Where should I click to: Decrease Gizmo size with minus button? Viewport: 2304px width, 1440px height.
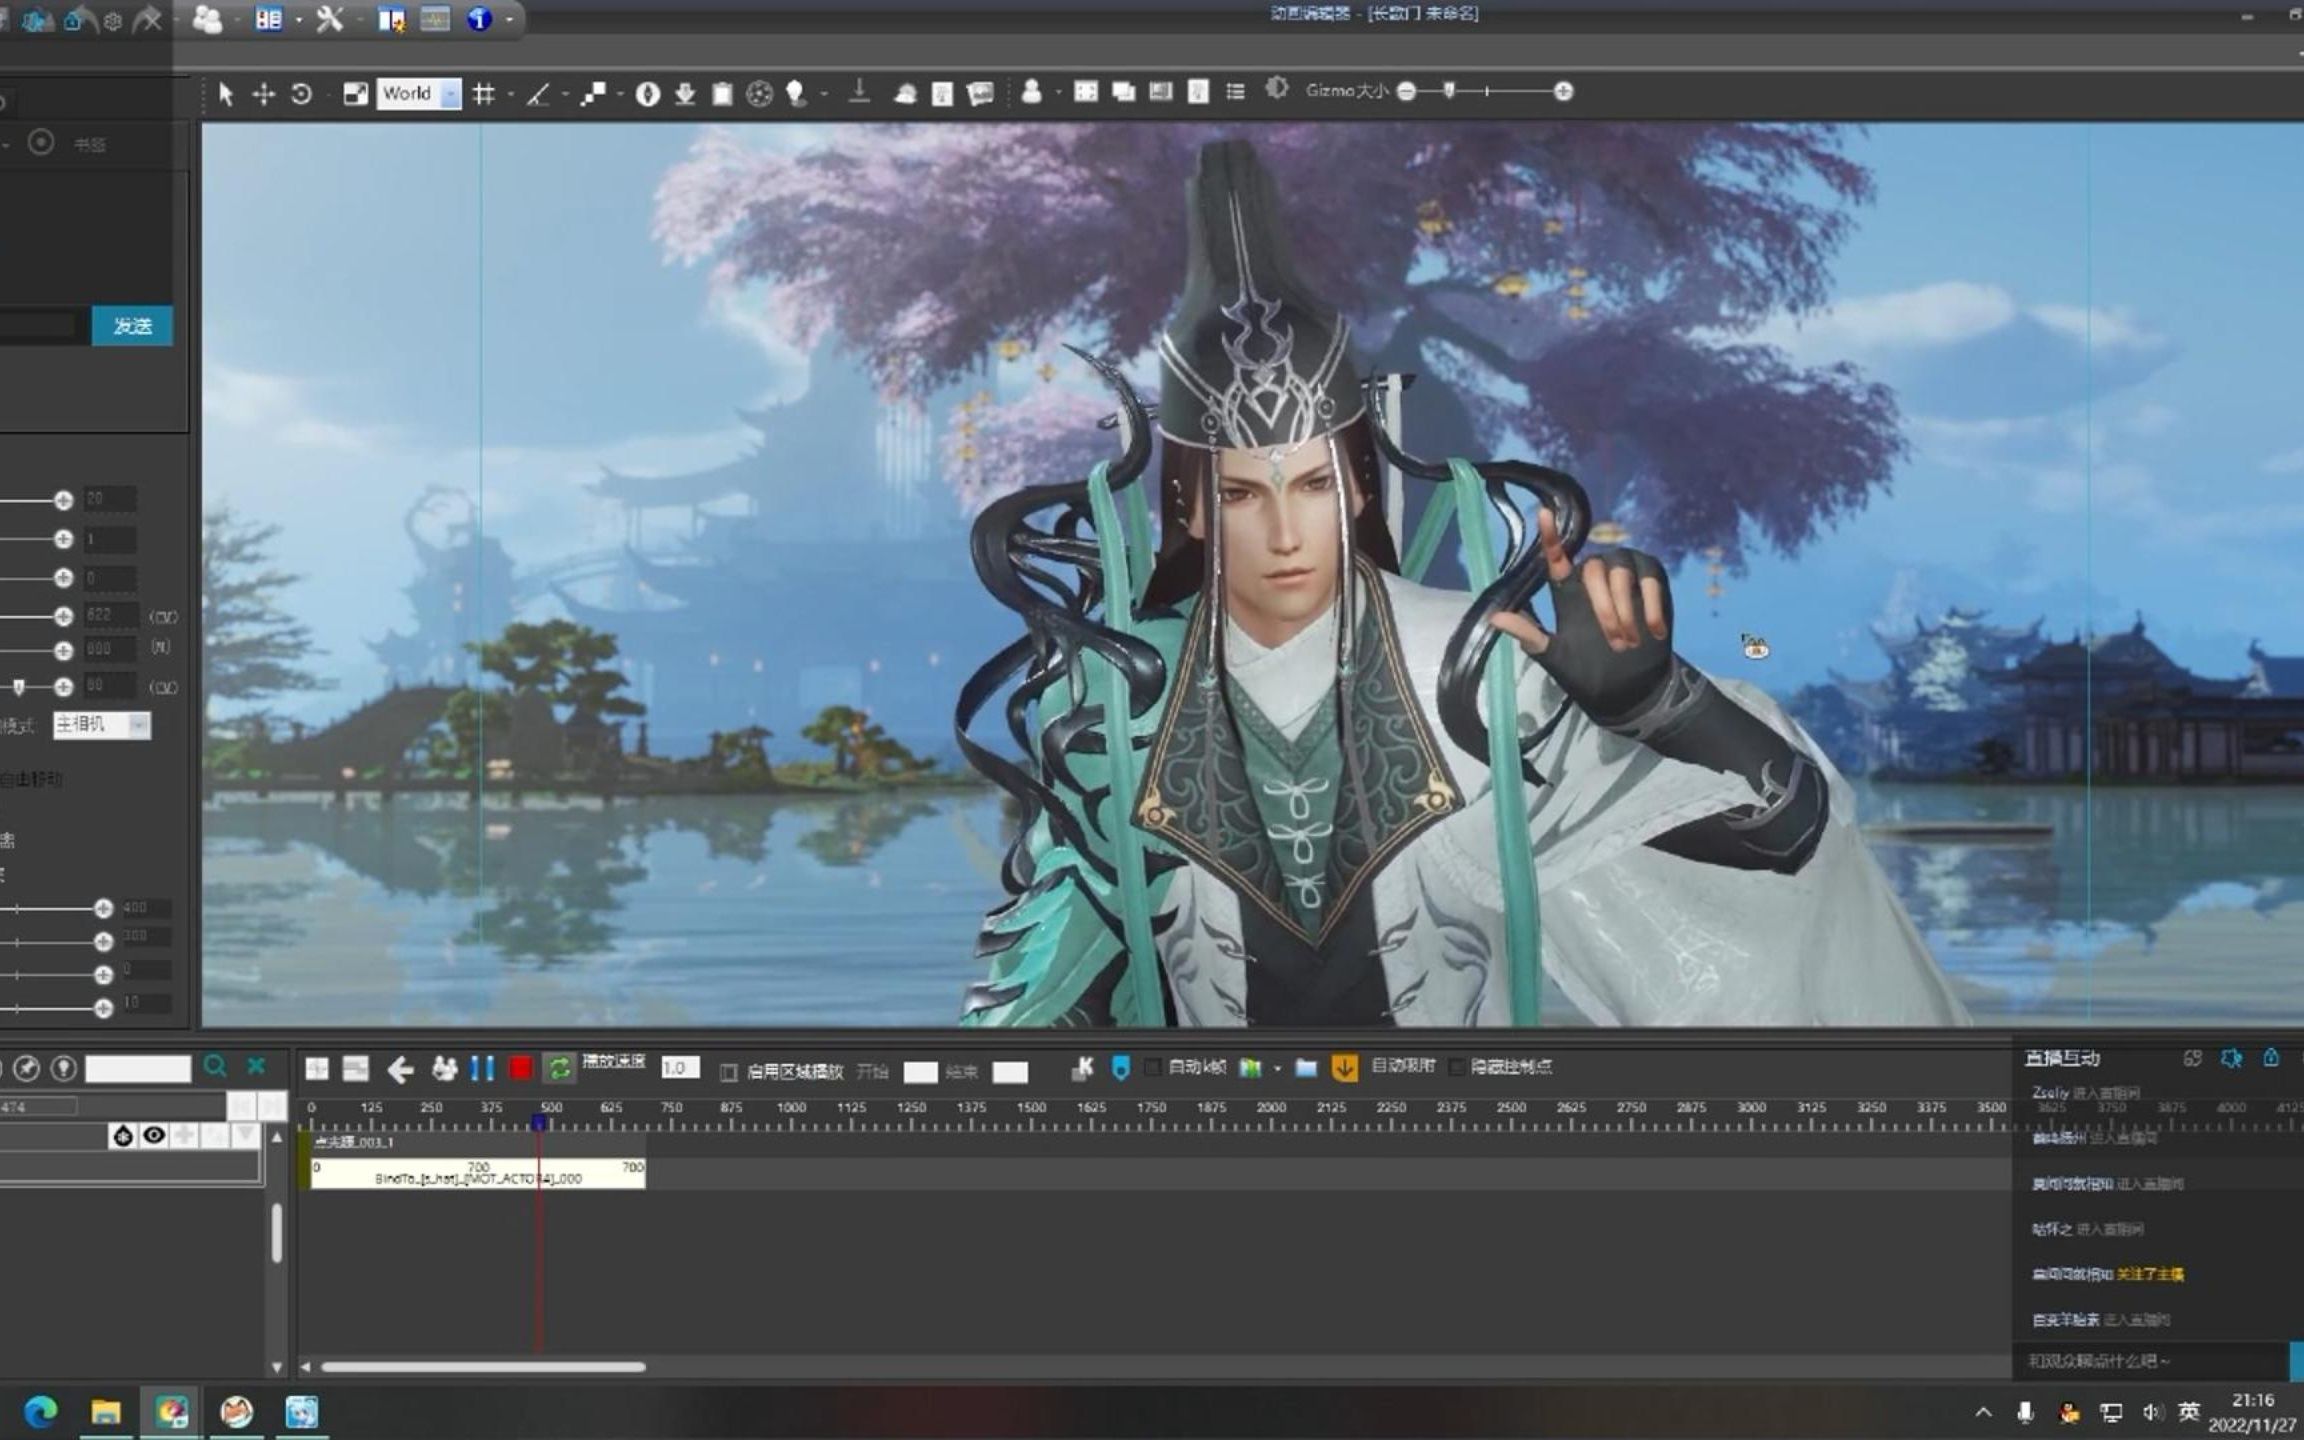point(1407,92)
